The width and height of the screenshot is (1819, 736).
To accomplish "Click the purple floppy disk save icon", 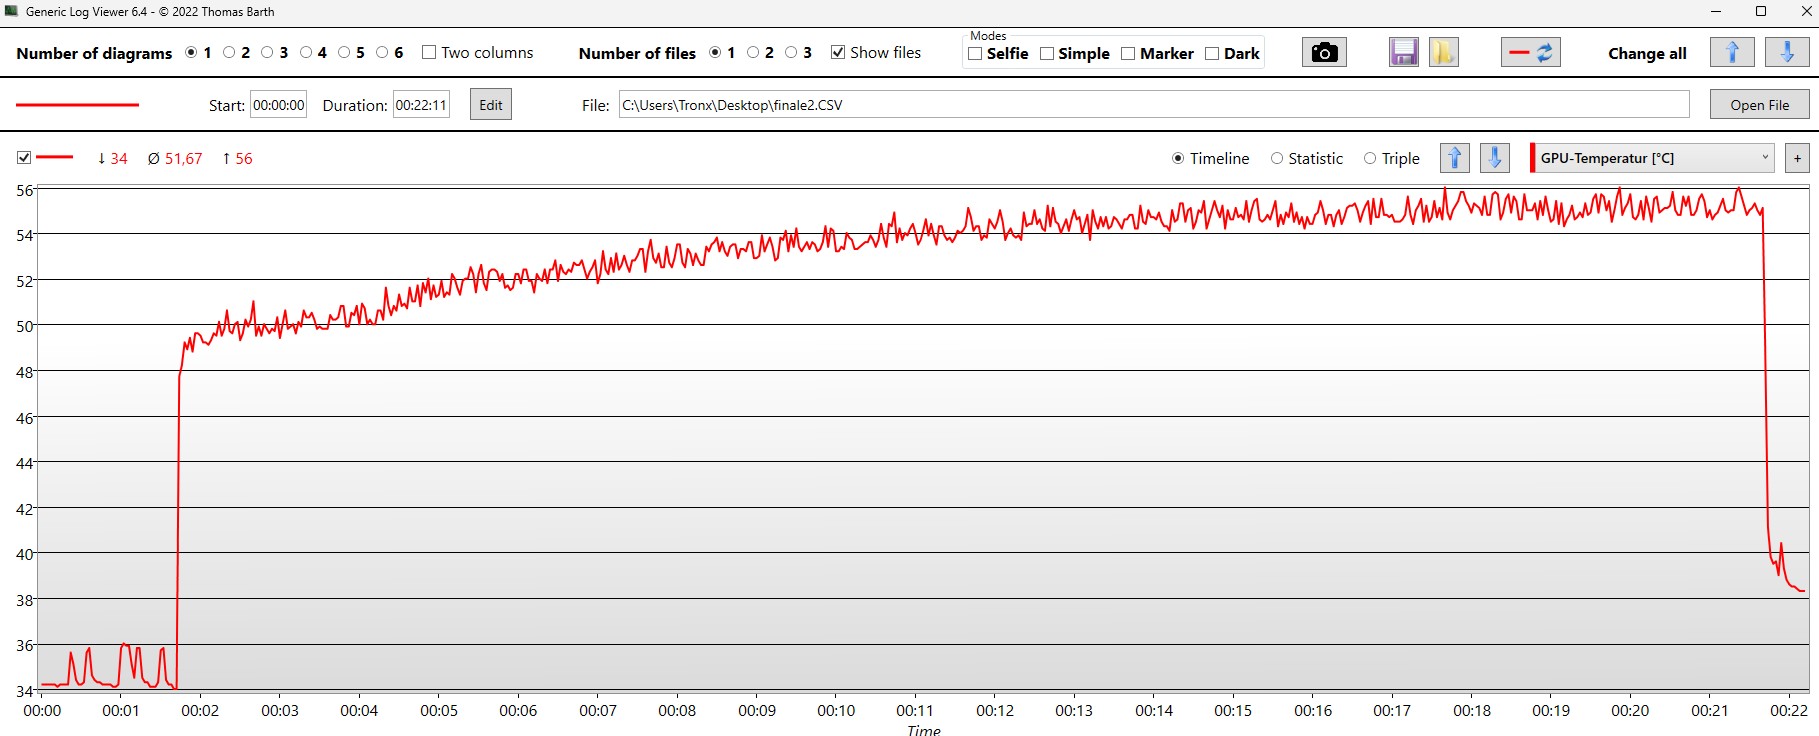I will (1404, 53).
